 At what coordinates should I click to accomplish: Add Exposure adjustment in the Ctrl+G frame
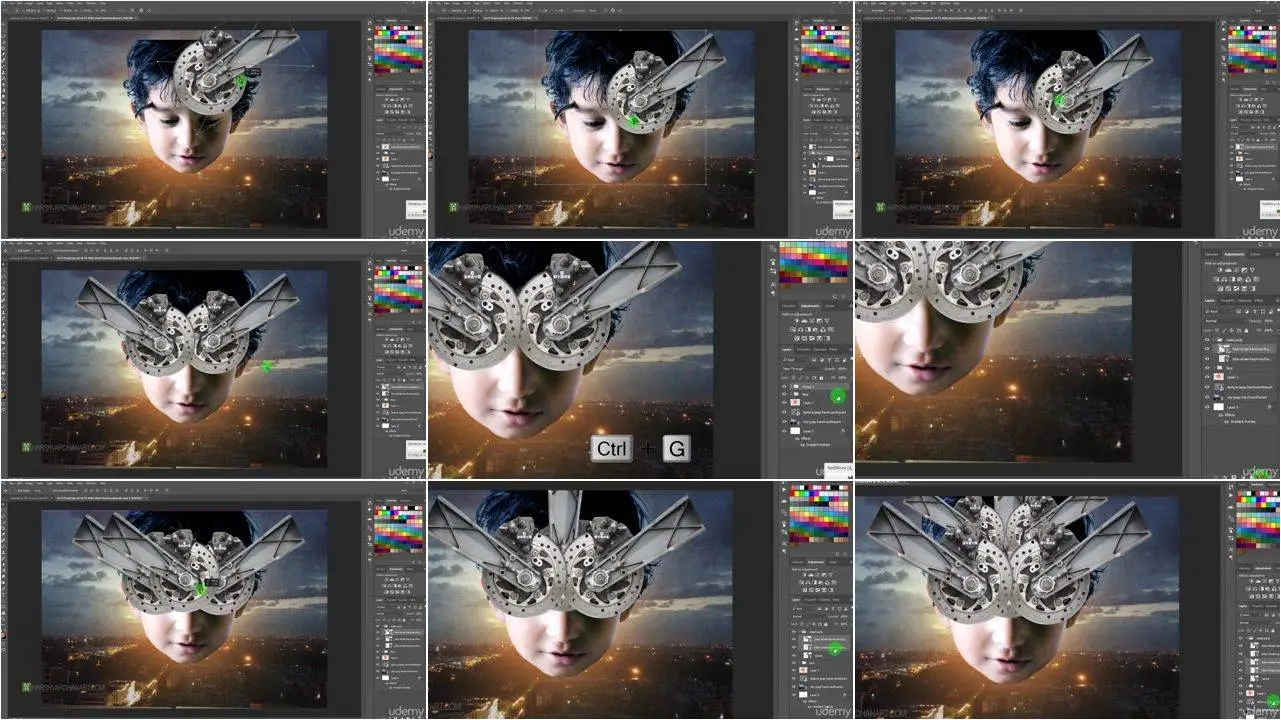click(x=819, y=321)
